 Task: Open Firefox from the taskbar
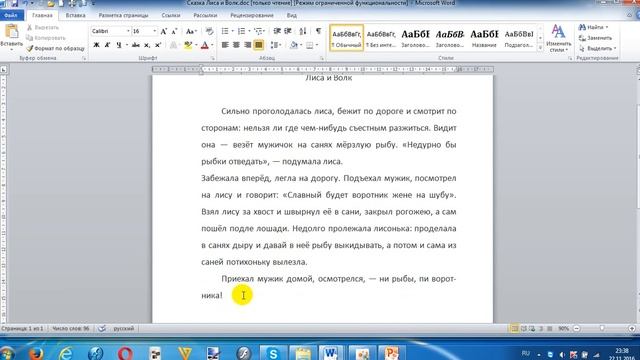click(36, 353)
